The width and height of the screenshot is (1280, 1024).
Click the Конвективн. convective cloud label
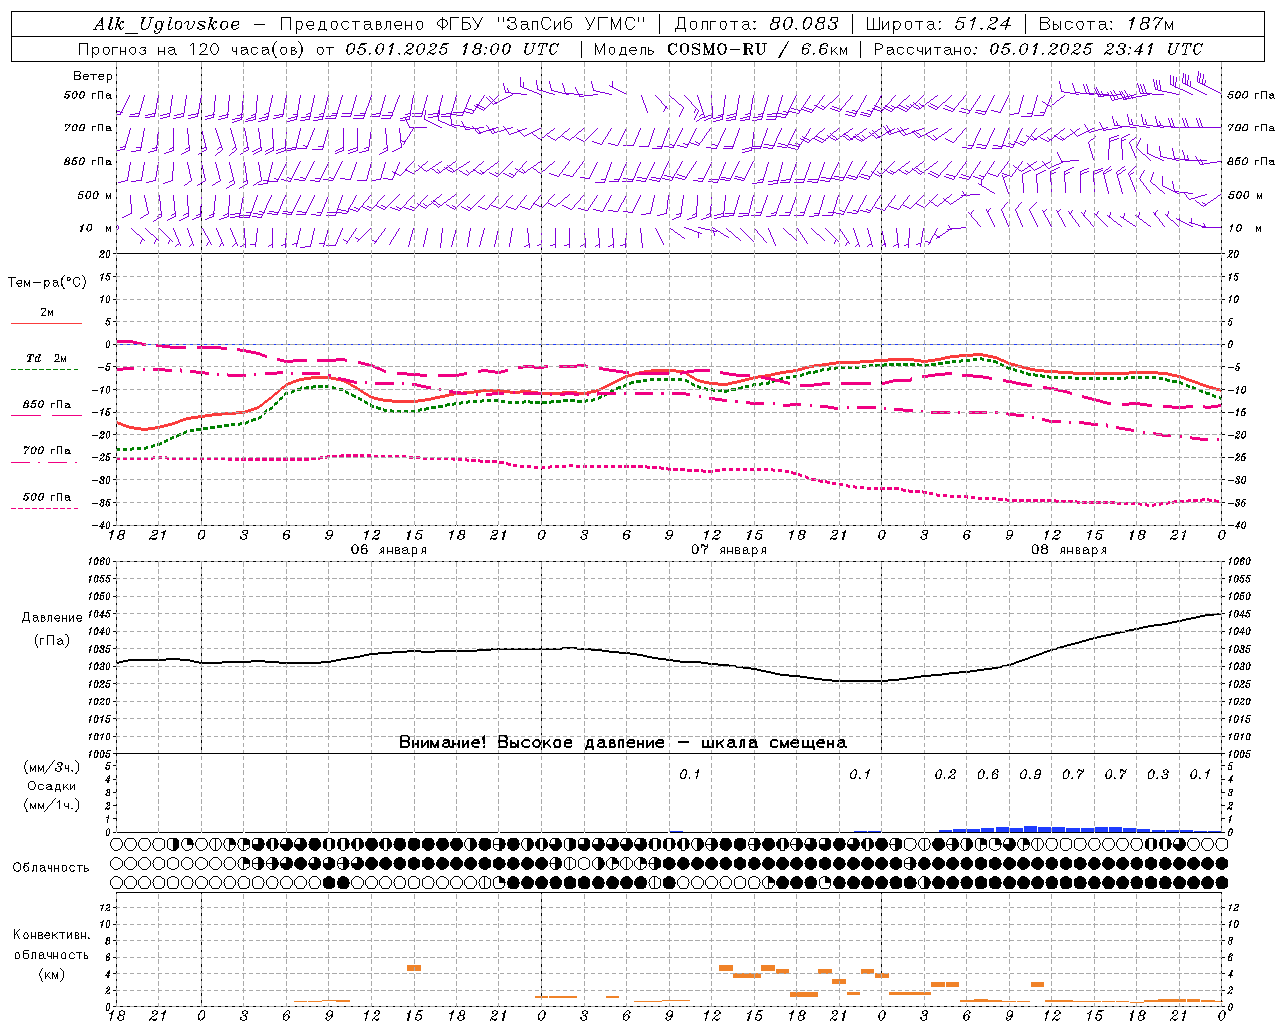click(x=51, y=935)
